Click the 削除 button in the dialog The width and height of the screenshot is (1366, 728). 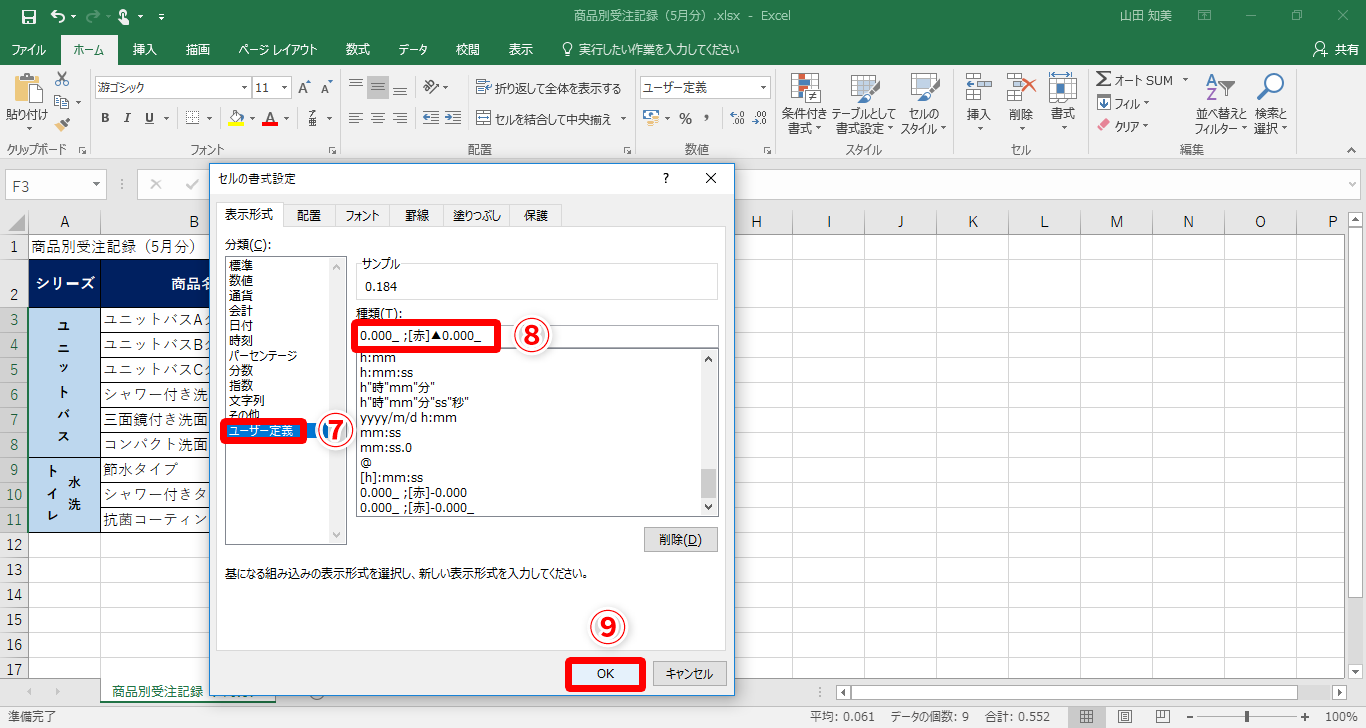tap(681, 540)
